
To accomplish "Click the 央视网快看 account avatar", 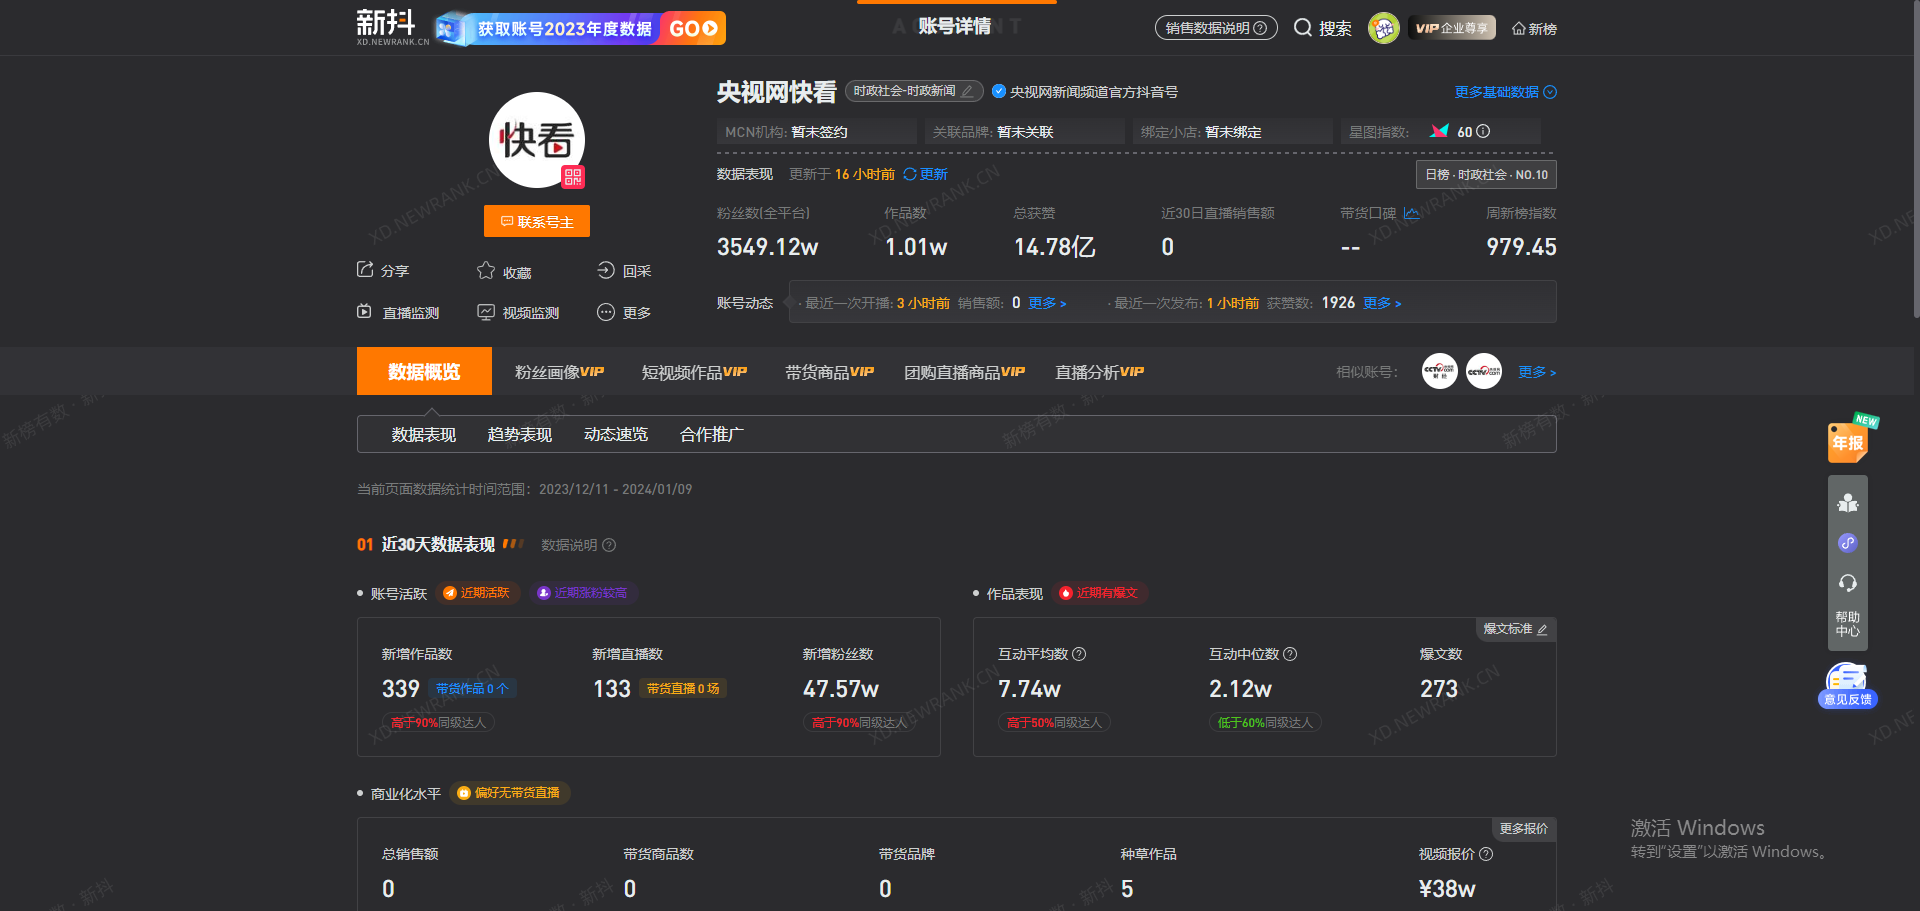I will coord(537,140).
